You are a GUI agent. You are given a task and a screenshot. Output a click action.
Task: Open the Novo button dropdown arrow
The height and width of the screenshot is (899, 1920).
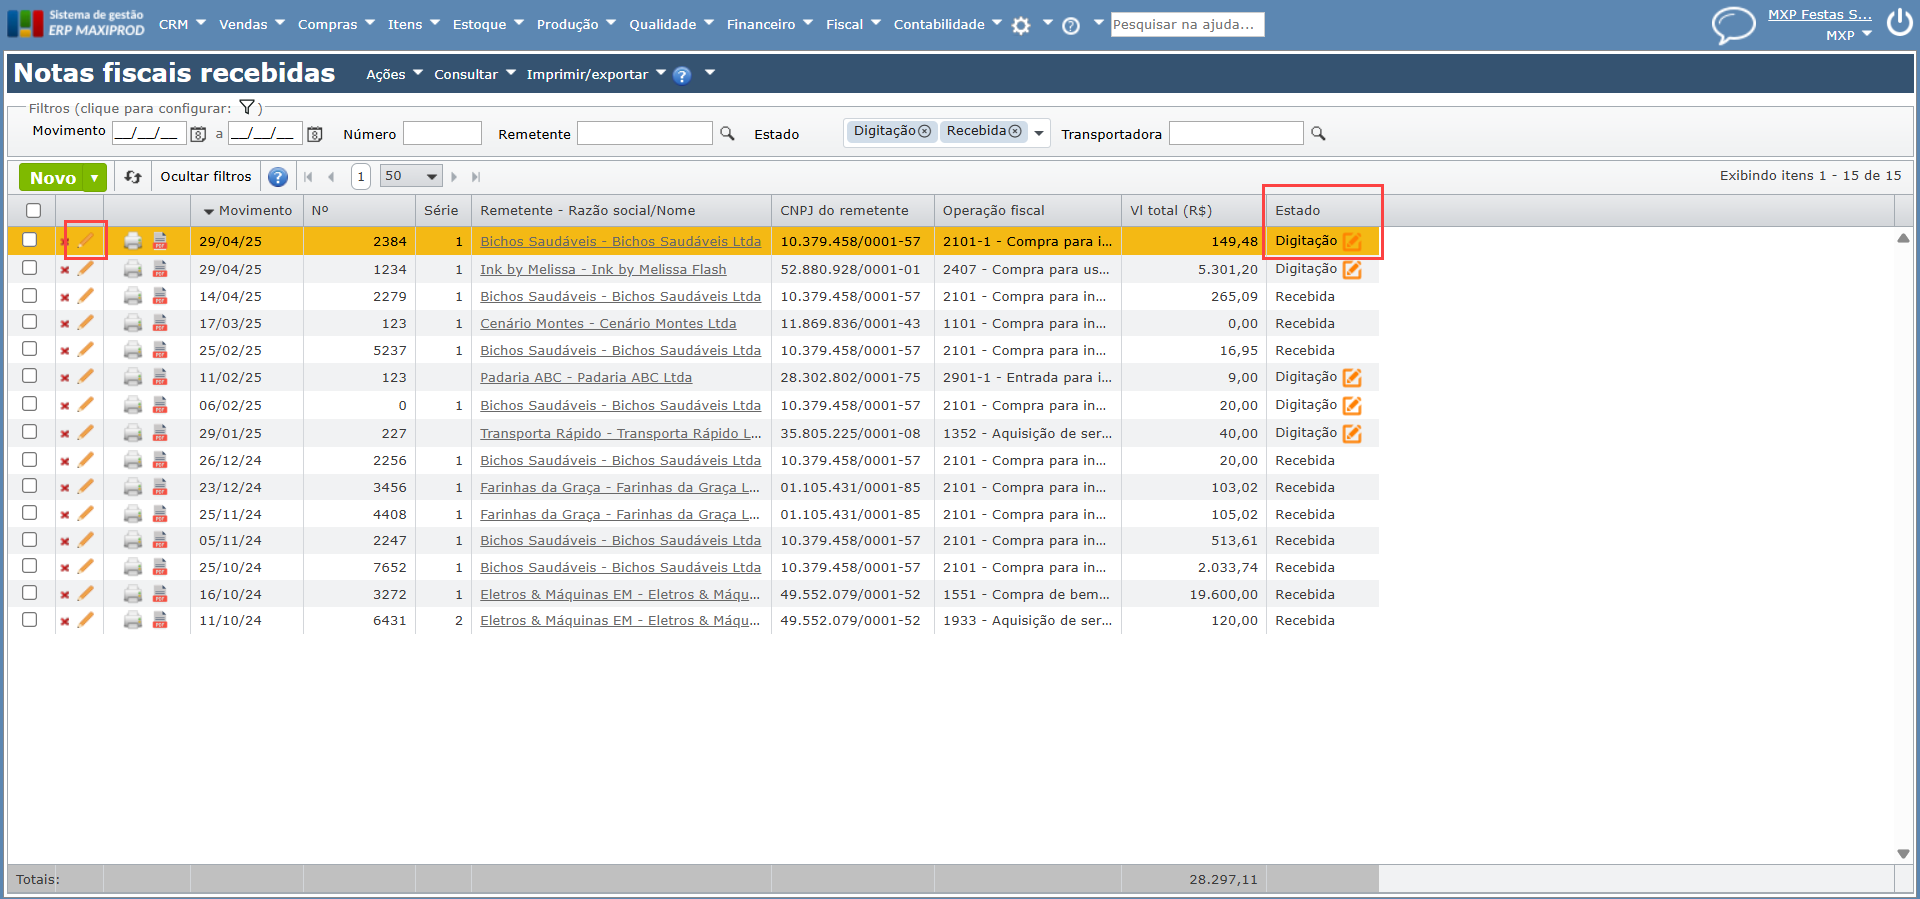pos(94,178)
